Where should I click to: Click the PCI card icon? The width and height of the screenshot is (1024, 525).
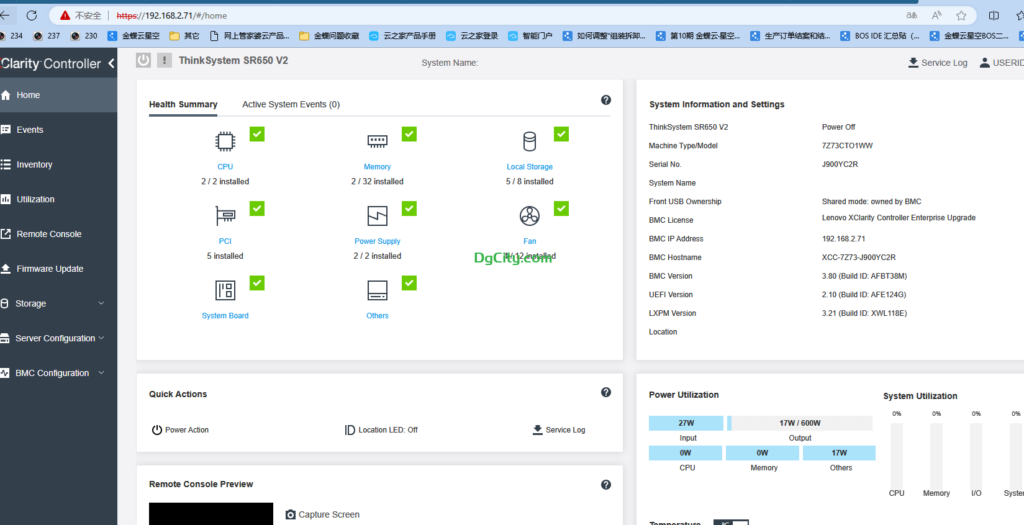coord(225,215)
